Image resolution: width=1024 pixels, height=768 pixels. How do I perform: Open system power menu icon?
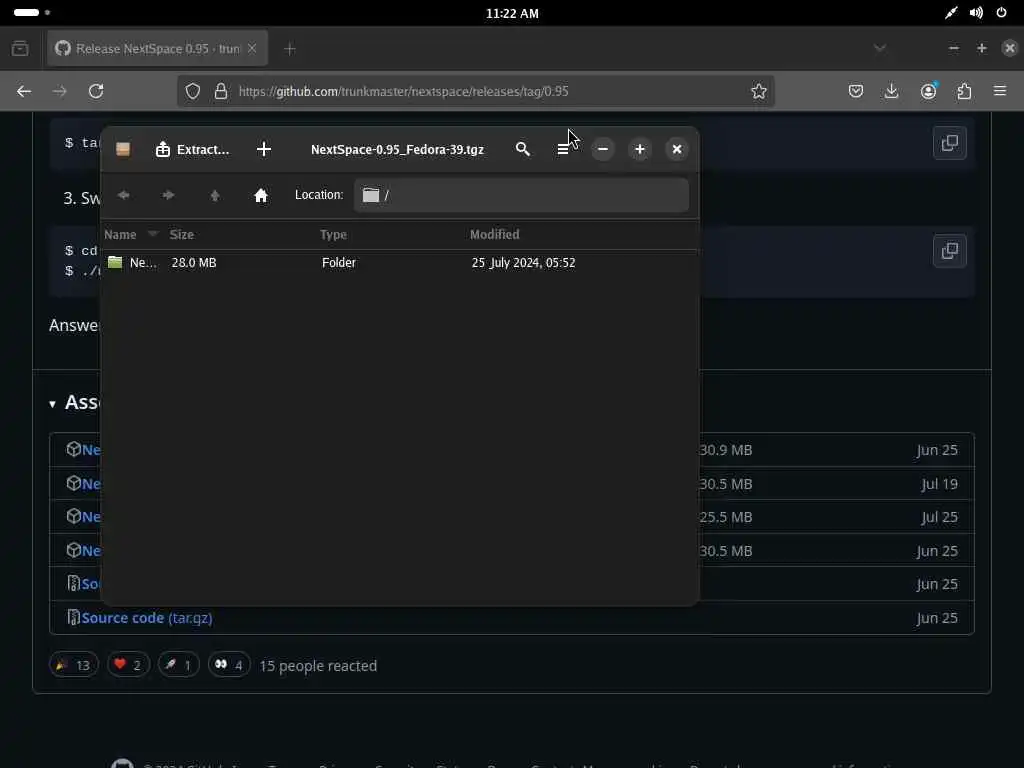pyautogui.click(x=1001, y=13)
